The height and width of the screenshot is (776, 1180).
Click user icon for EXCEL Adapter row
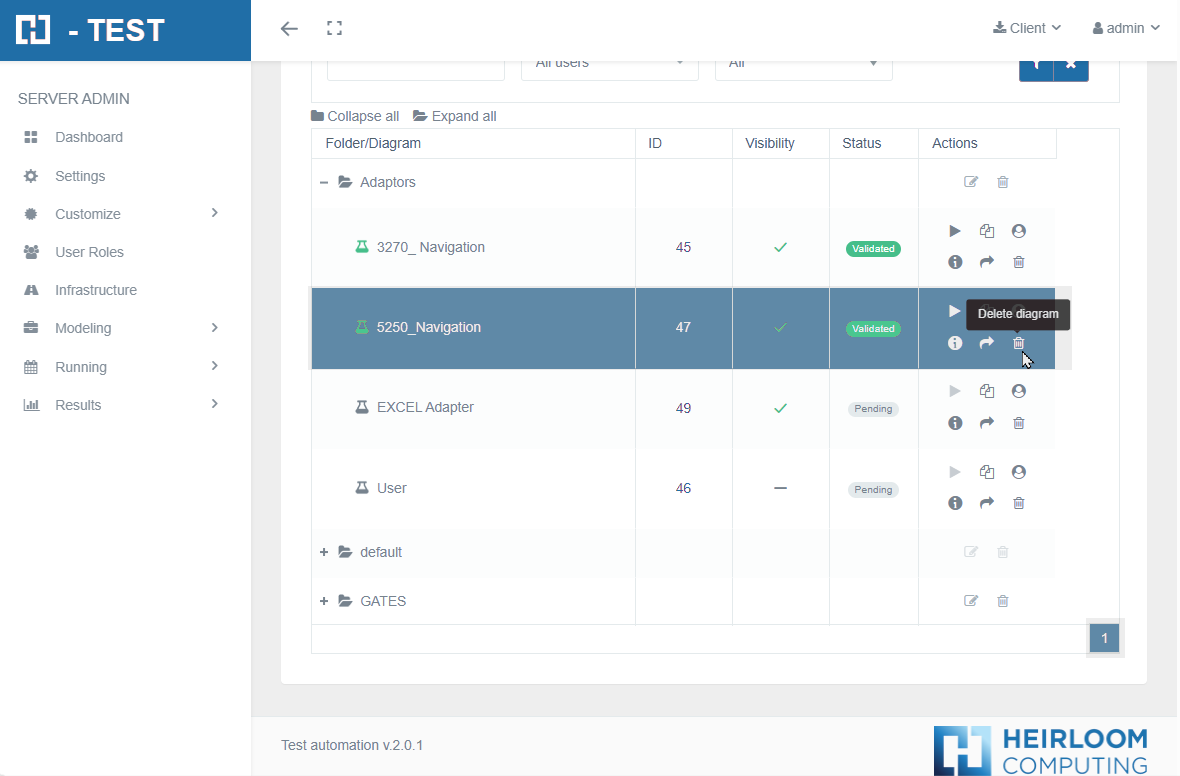pyautogui.click(x=1018, y=391)
